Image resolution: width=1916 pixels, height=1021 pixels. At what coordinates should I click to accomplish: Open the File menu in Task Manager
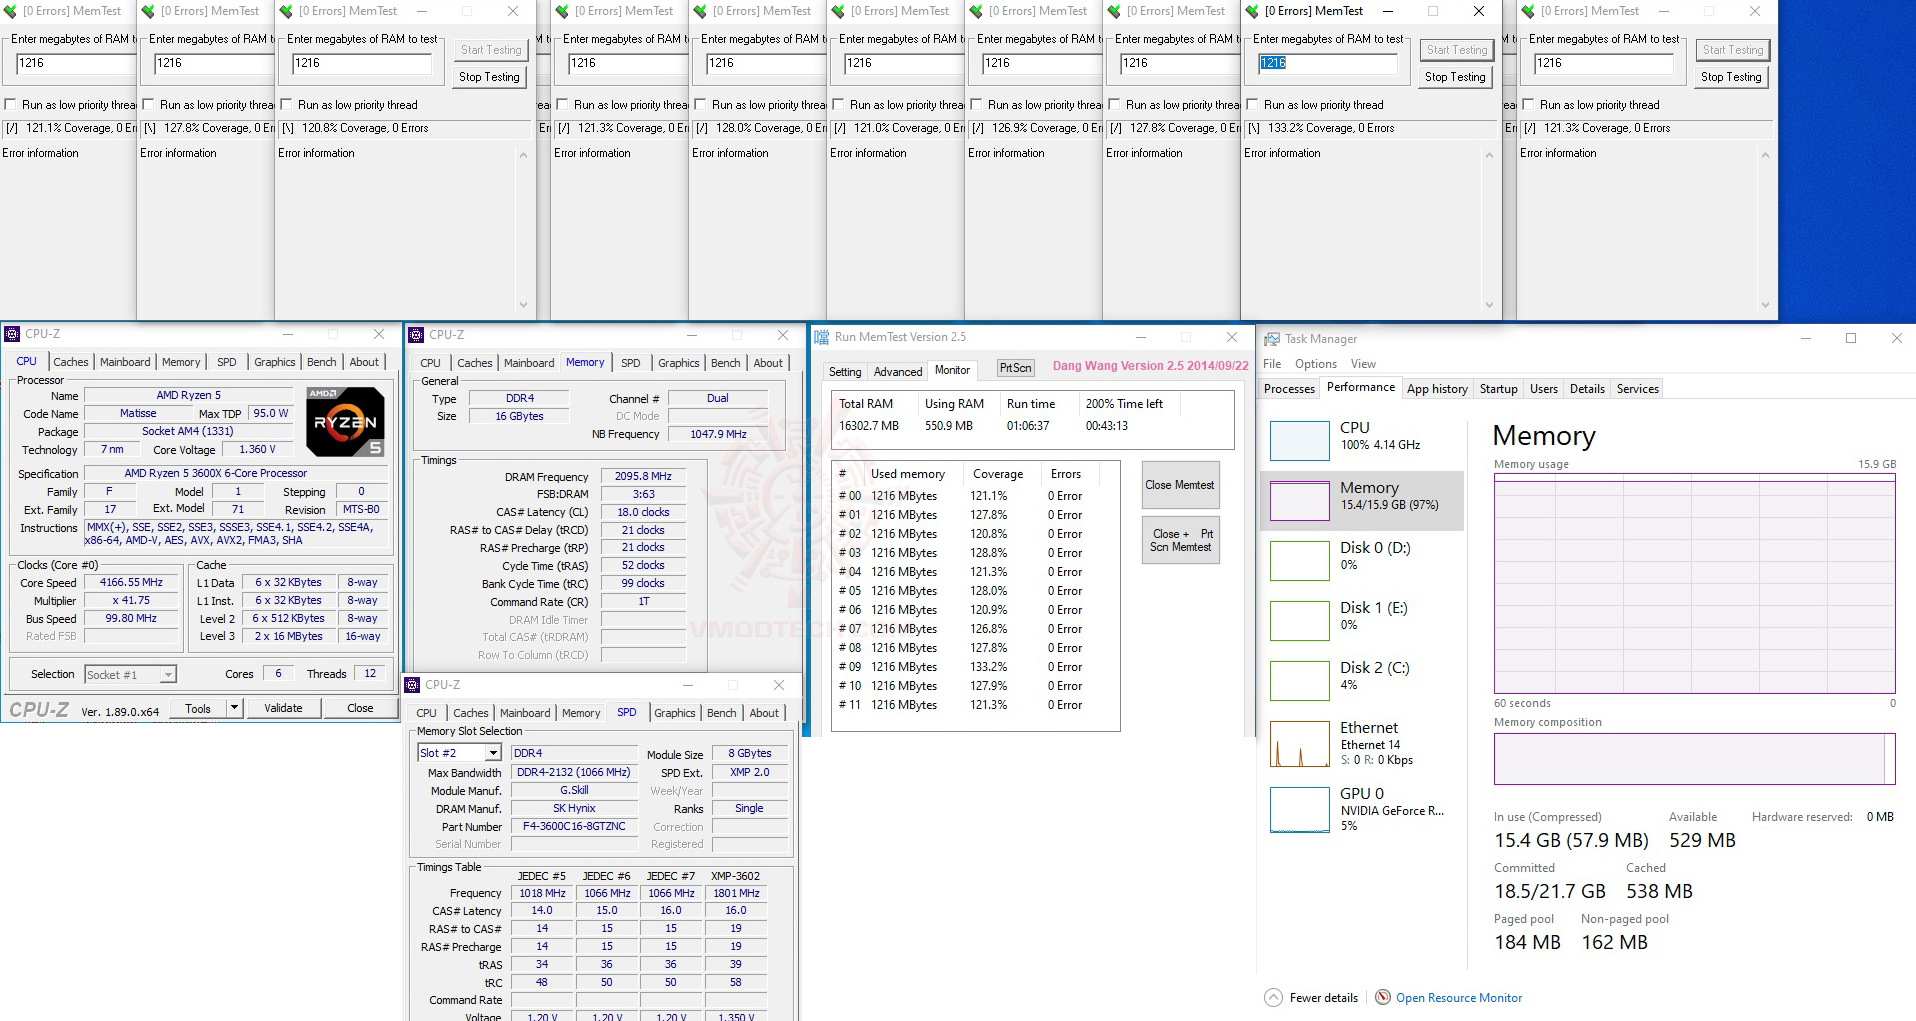click(1272, 364)
